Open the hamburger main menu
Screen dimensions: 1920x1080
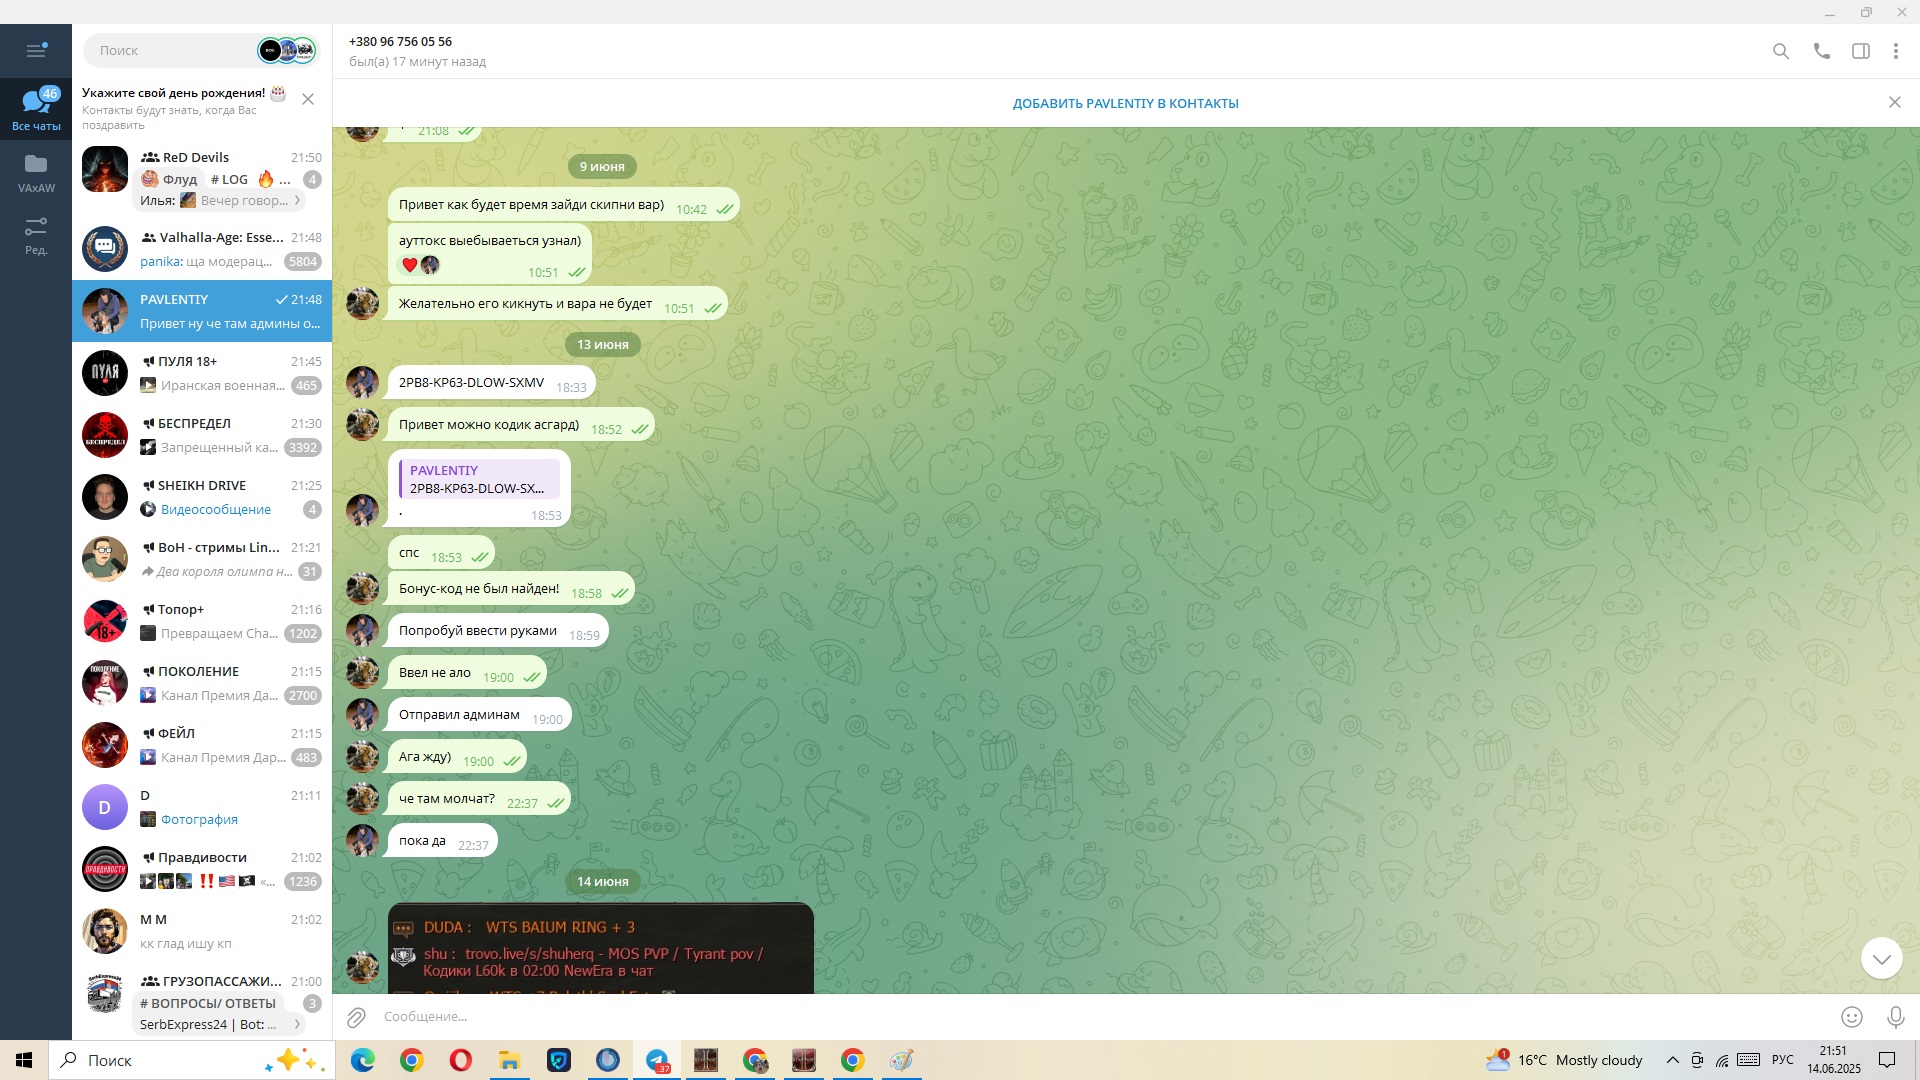pos(36,50)
